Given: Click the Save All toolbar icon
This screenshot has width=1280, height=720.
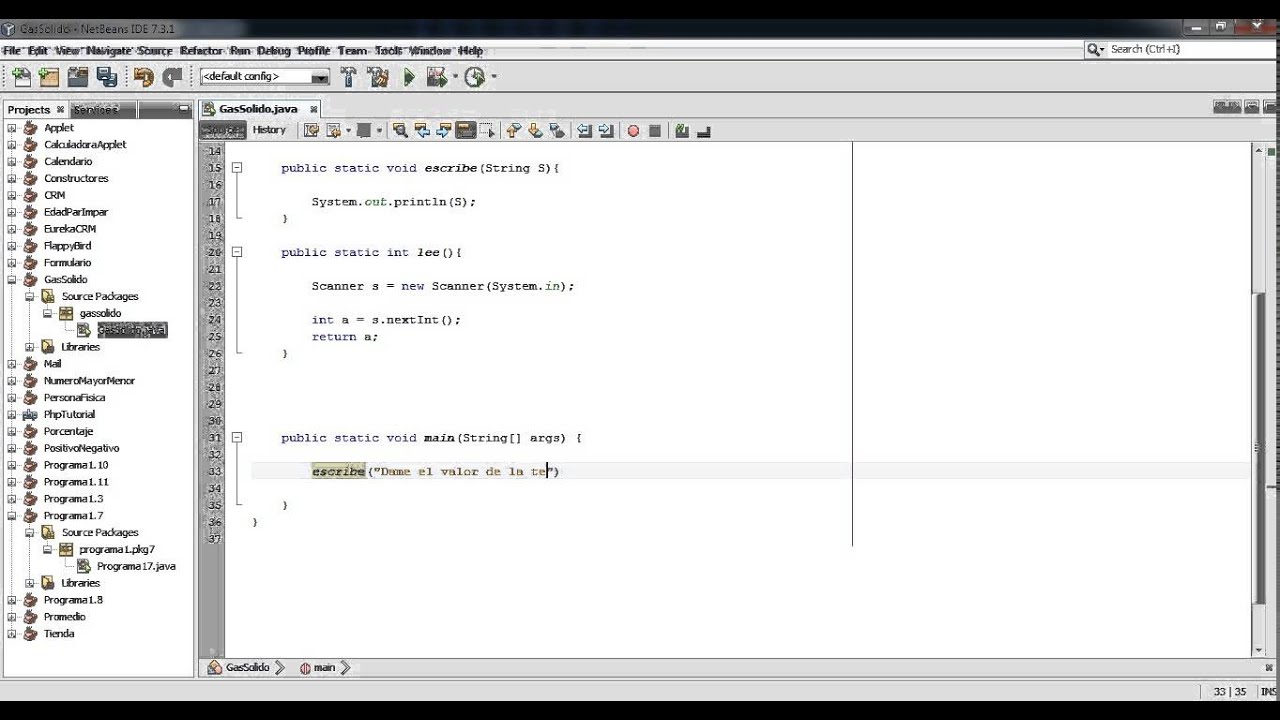Looking at the screenshot, I should 107,77.
